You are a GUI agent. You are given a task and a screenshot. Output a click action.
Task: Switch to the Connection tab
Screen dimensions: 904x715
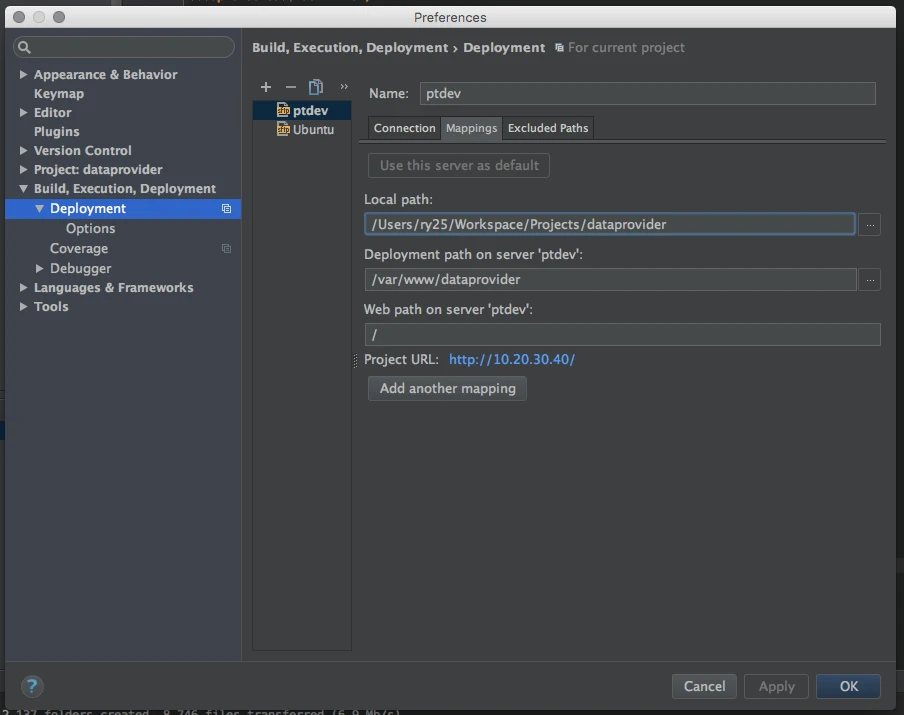(404, 128)
